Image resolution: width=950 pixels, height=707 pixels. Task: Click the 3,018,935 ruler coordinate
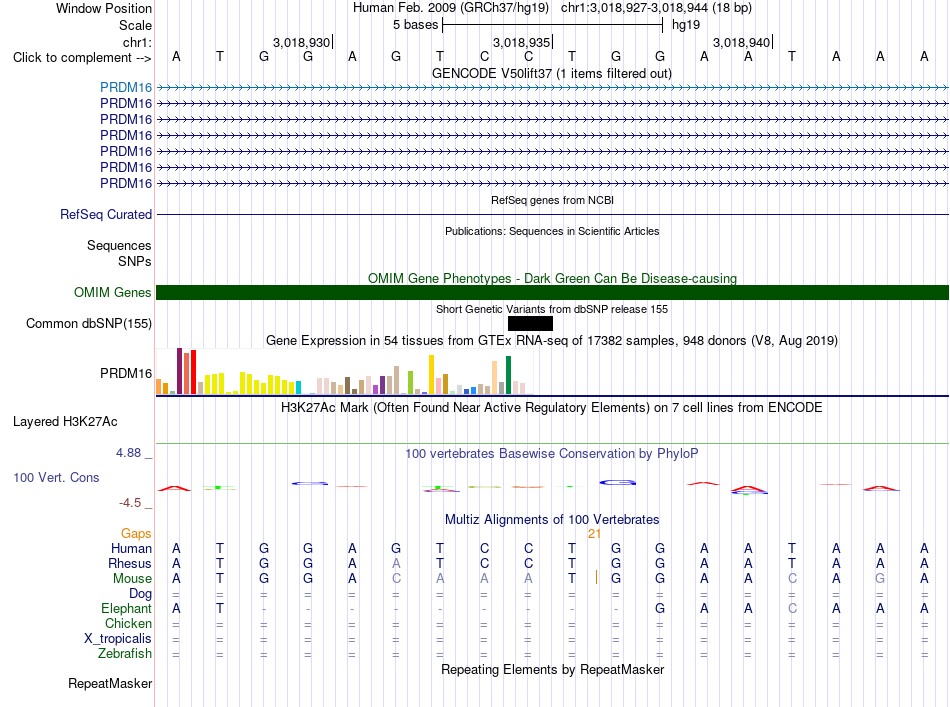click(521, 42)
